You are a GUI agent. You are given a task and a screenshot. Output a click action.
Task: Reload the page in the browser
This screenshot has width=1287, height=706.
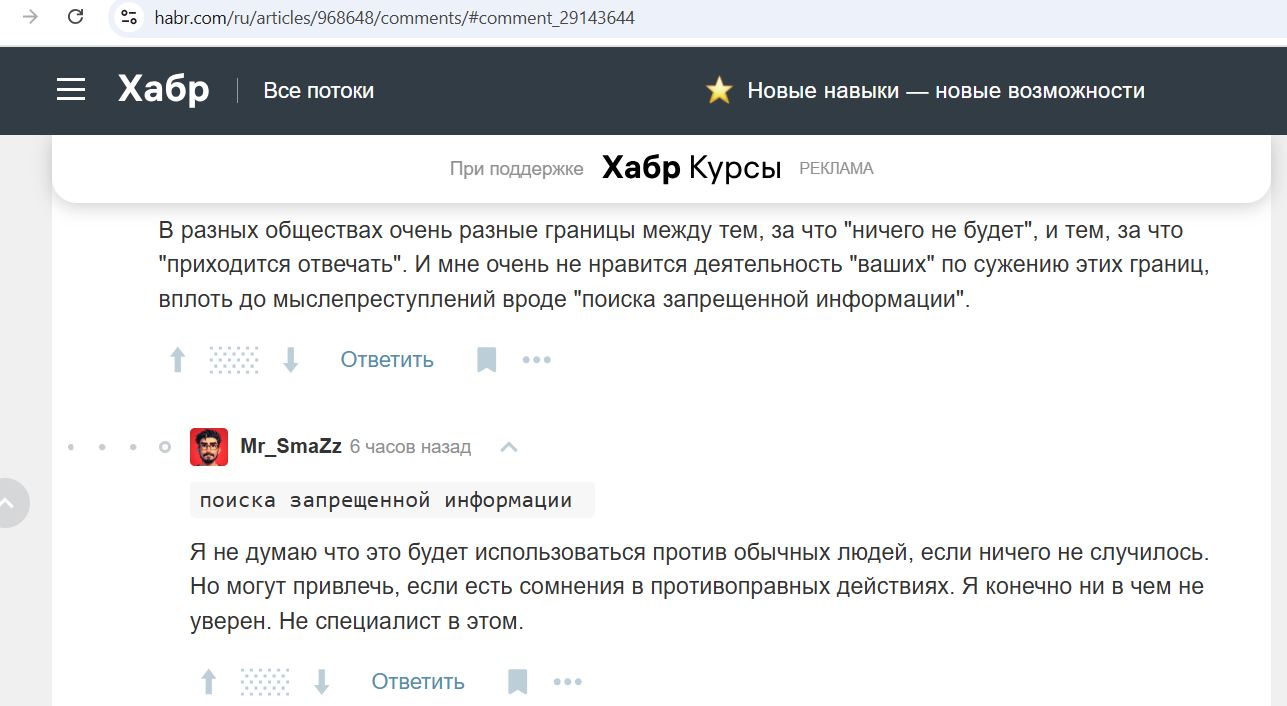click(x=75, y=17)
